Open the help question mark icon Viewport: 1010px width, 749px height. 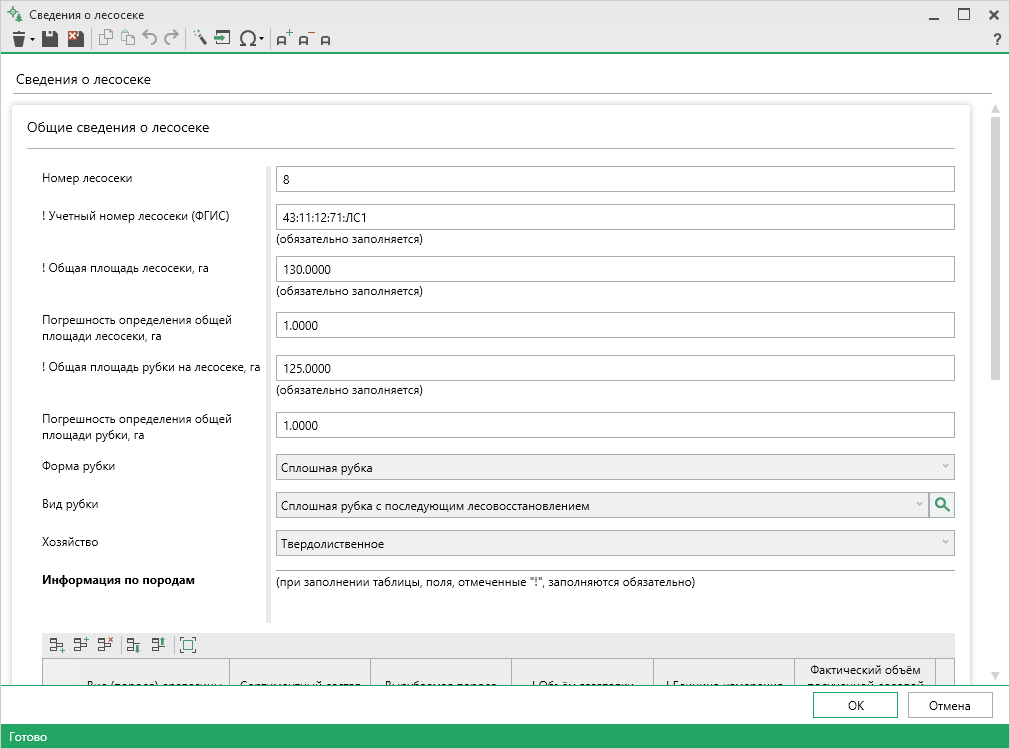[997, 39]
